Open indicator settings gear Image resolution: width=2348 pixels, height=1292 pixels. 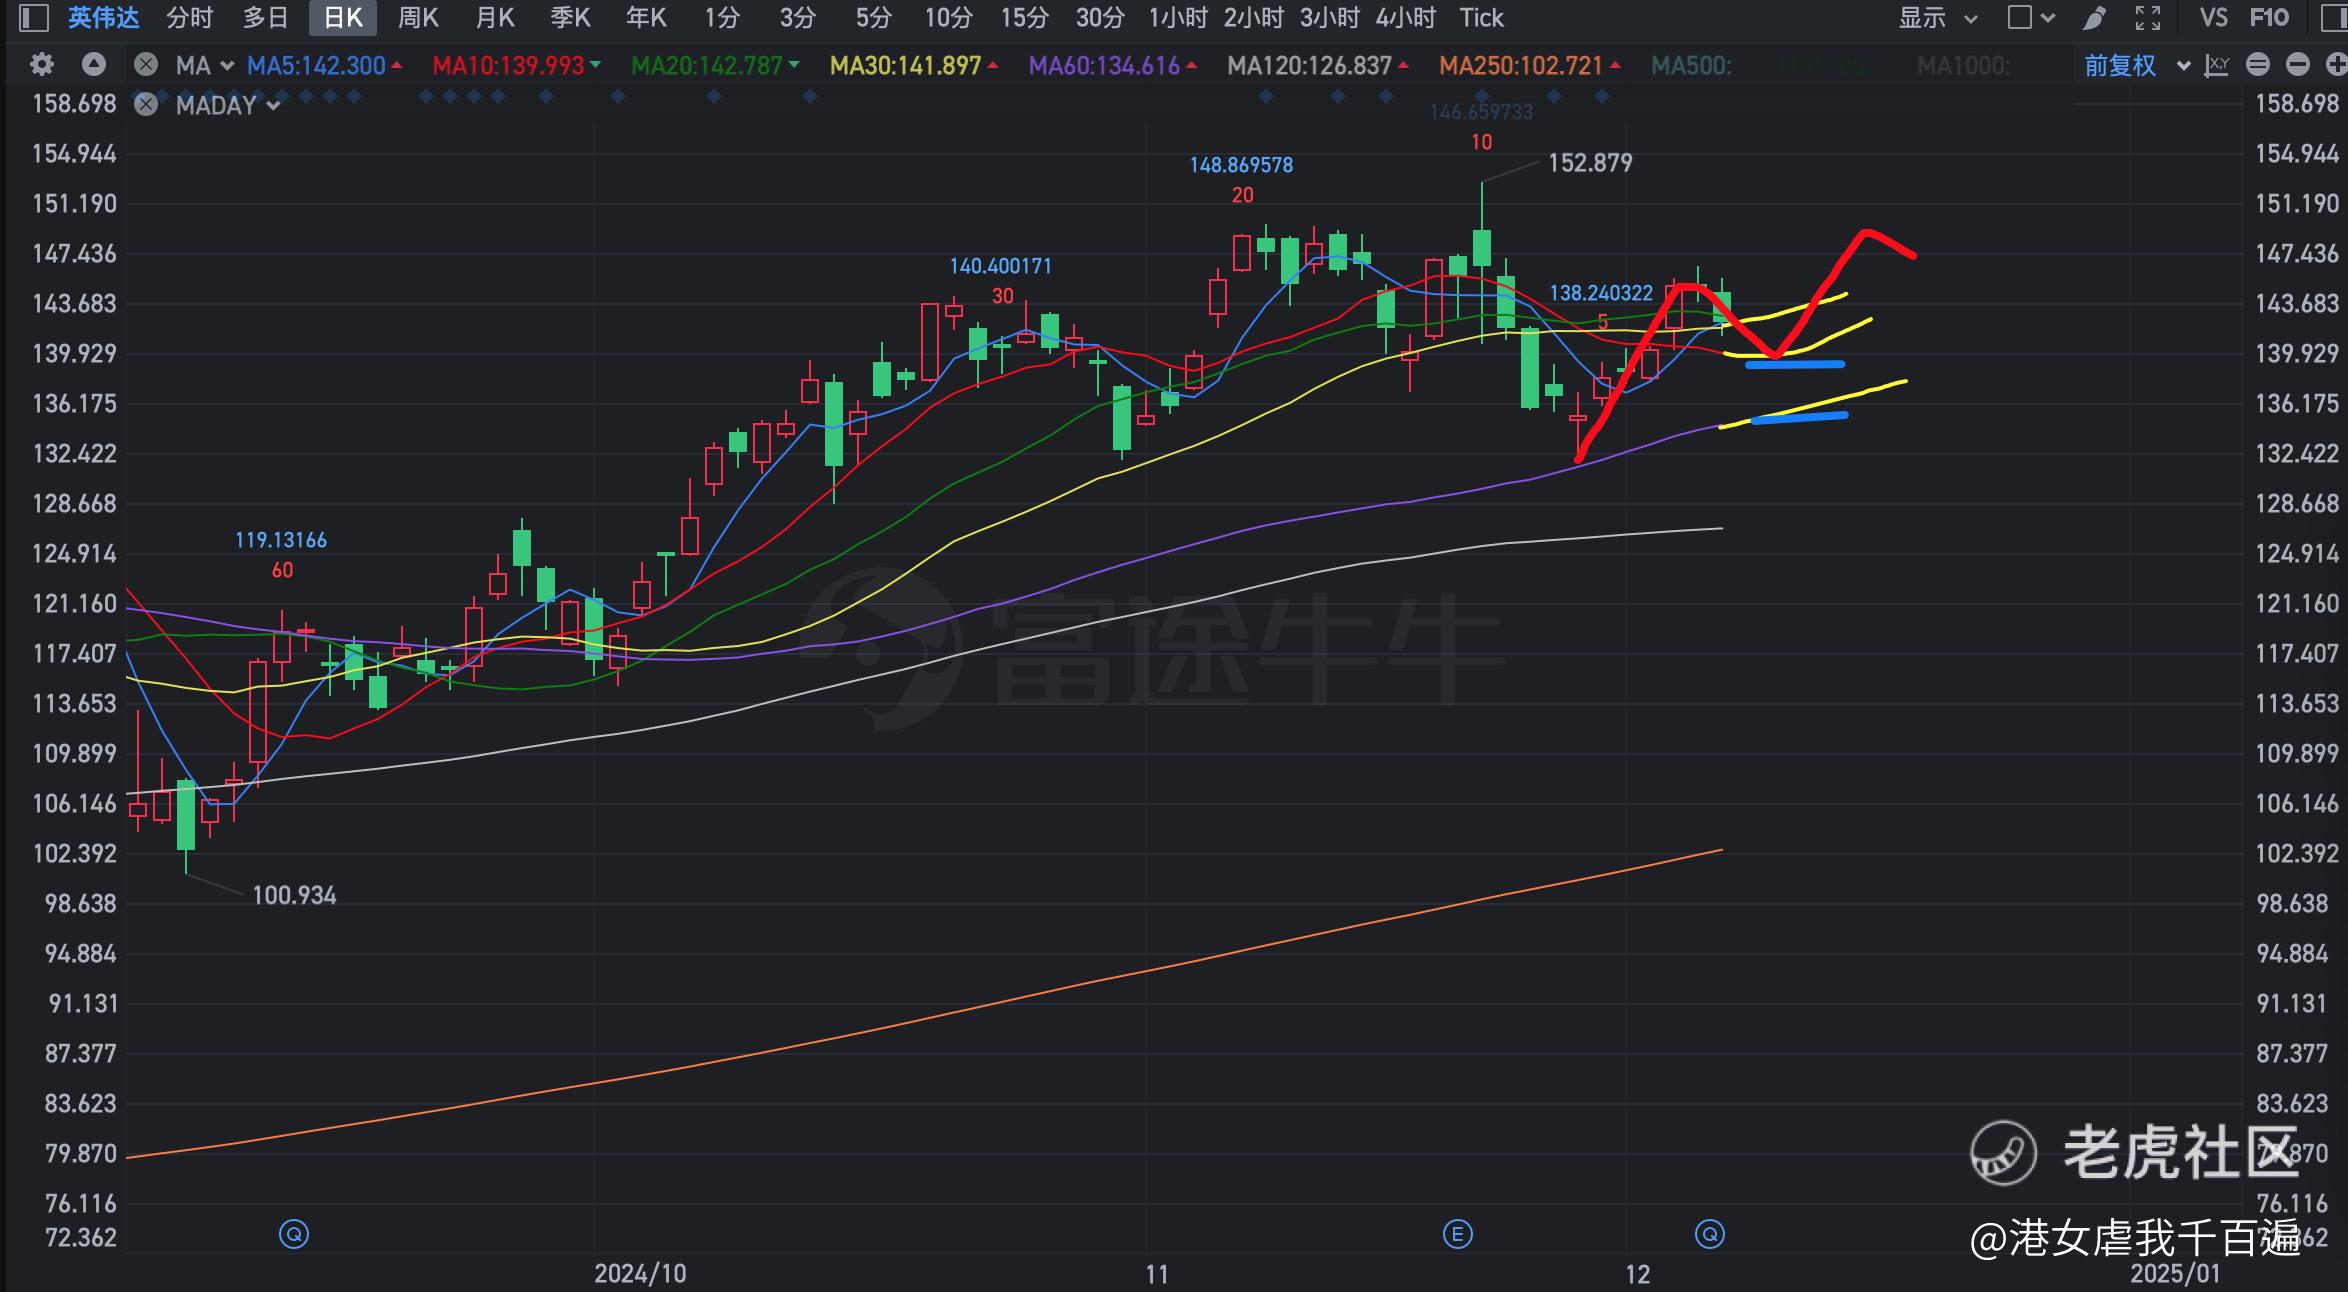point(42,66)
